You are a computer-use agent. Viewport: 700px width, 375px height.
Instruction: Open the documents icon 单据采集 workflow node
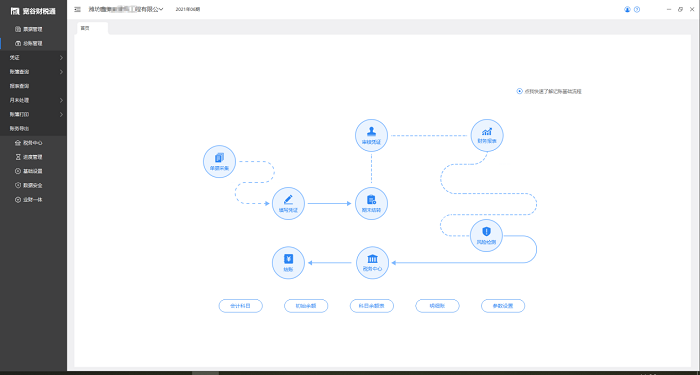coord(219,162)
